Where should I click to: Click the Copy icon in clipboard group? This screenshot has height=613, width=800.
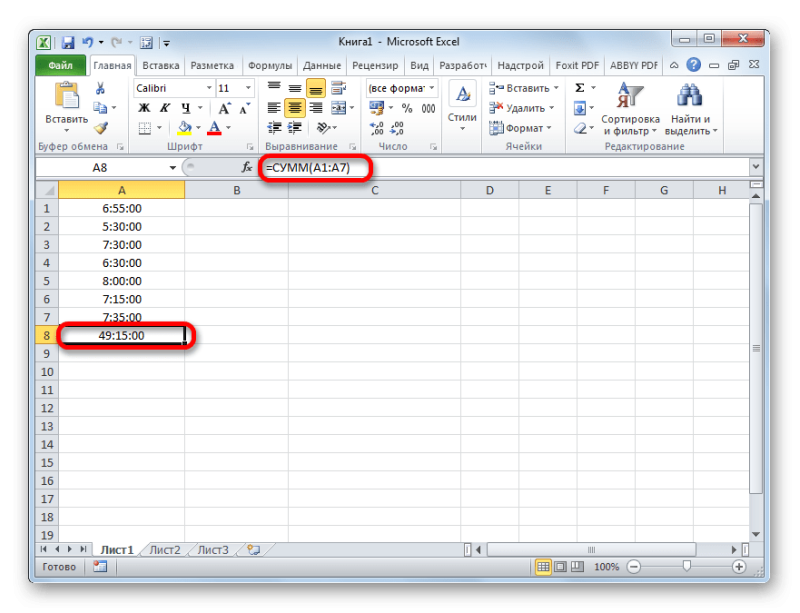point(100,108)
